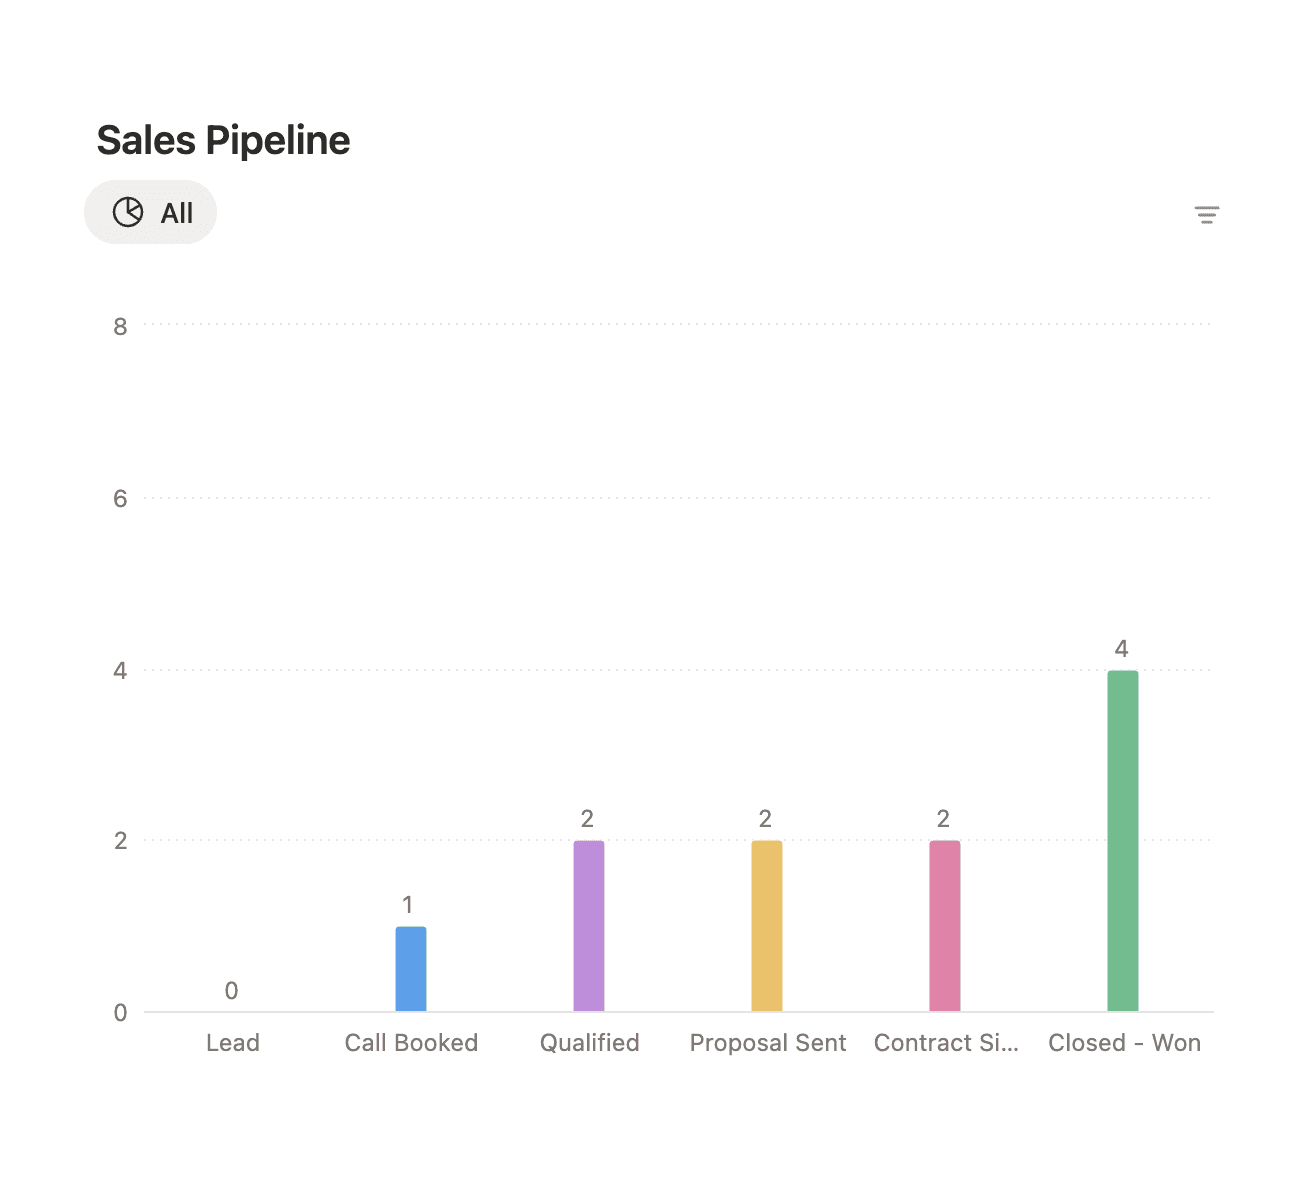
Task: Click the pie chart icon beside All
Action: 128,212
